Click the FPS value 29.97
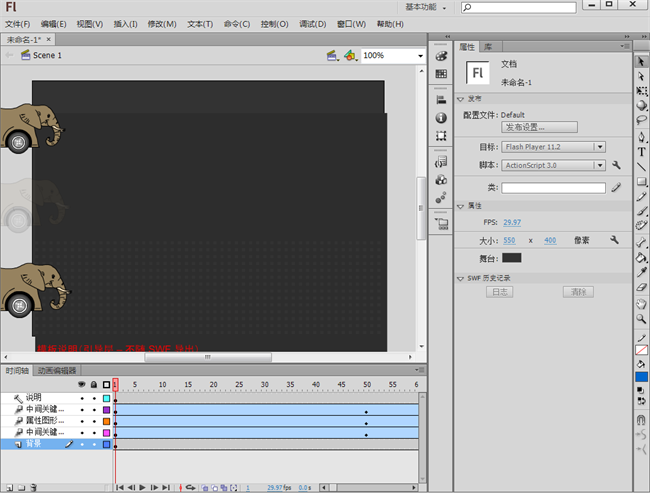This screenshot has height=493, width=650. 511,222
